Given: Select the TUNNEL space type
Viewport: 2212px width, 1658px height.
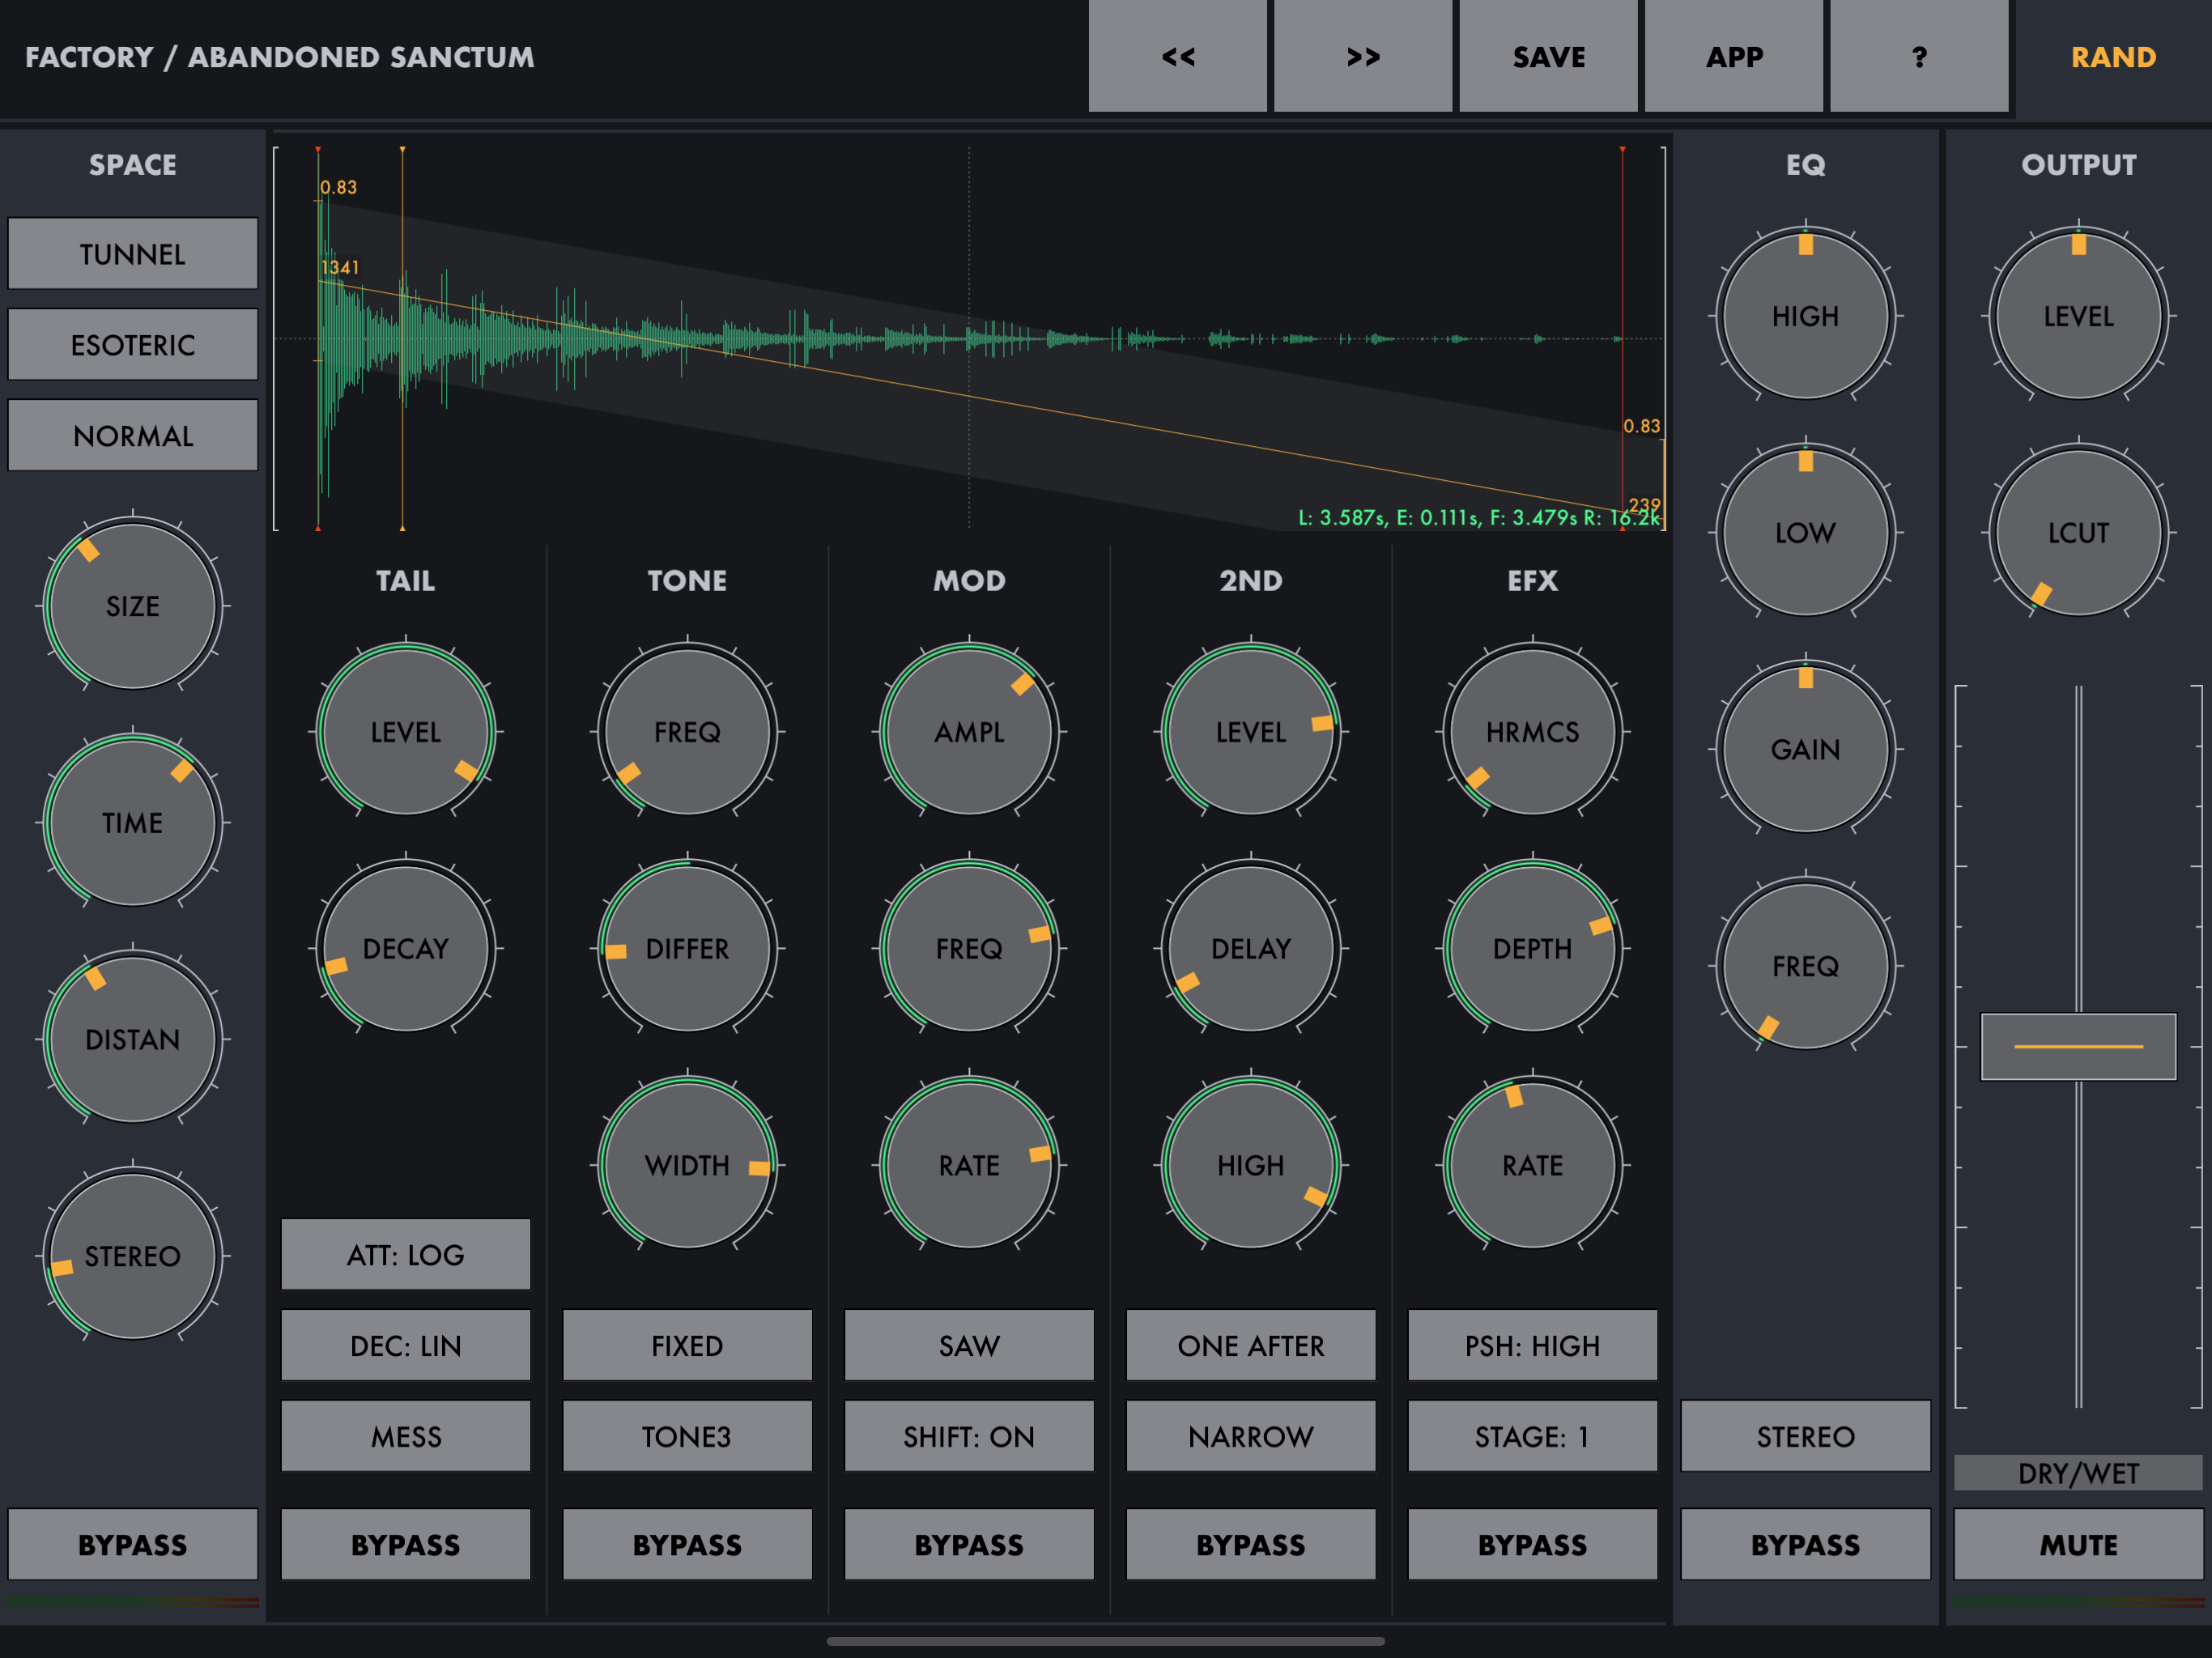Looking at the screenshot, I should pos(133,253).
